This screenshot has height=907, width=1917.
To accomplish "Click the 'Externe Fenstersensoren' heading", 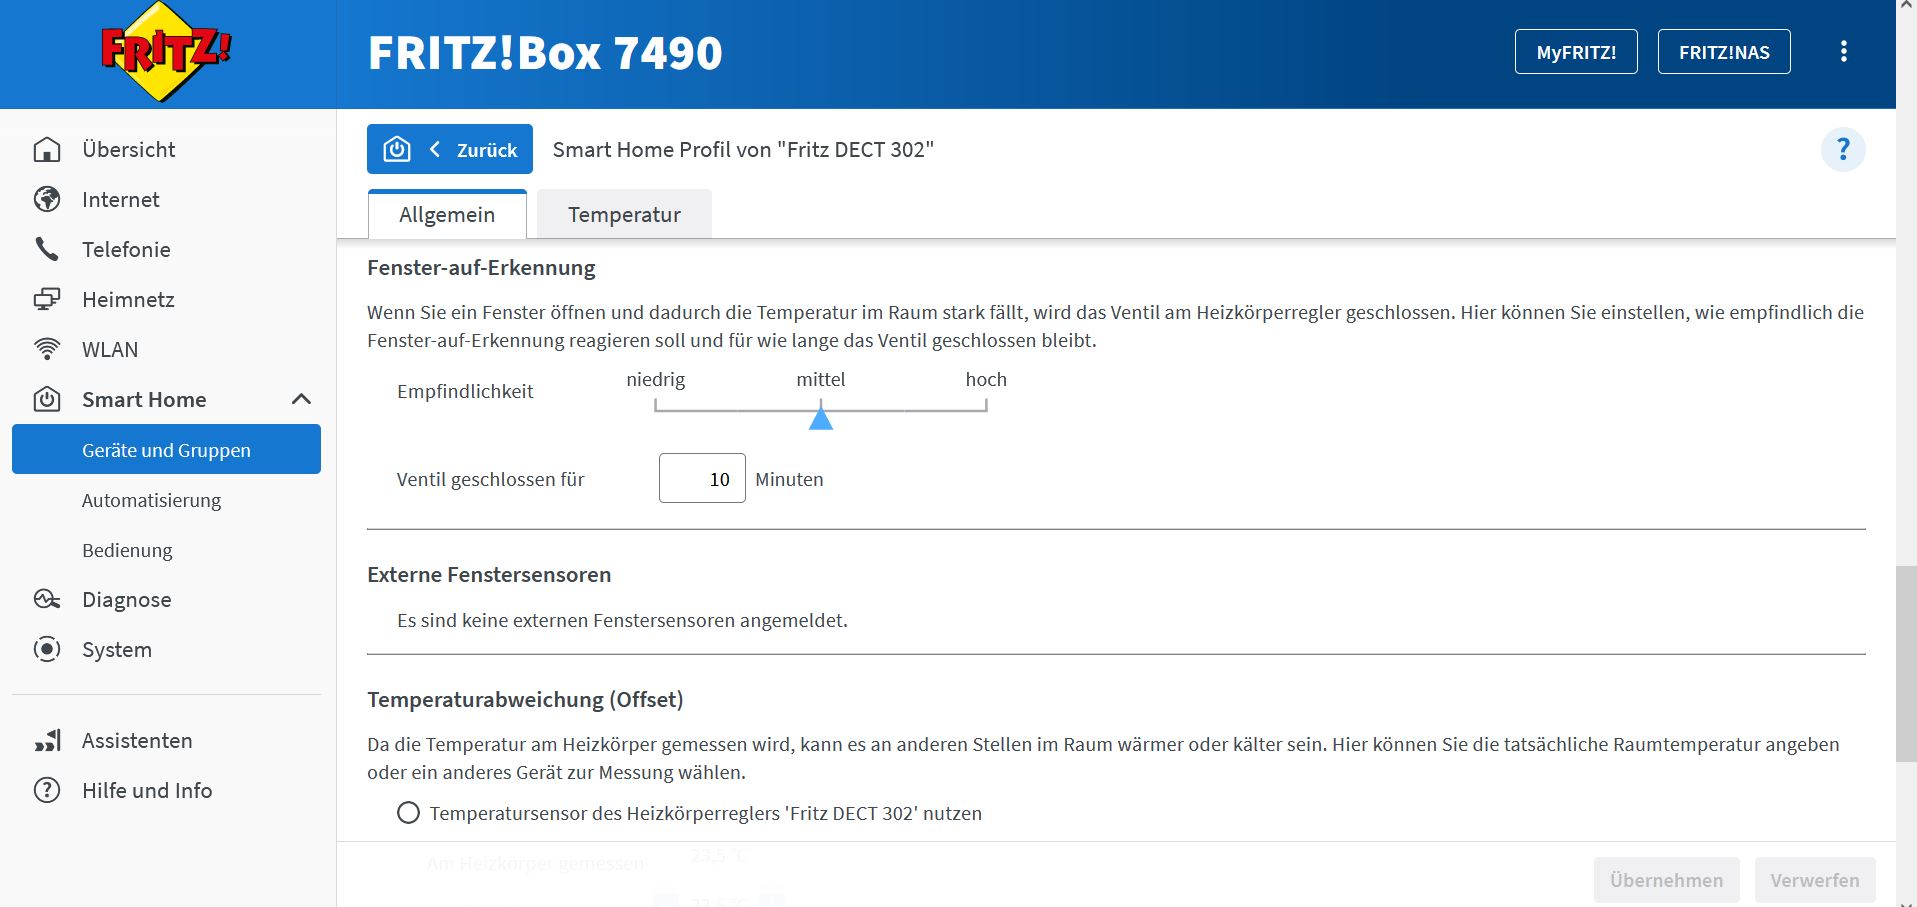I will coord(489,575).
